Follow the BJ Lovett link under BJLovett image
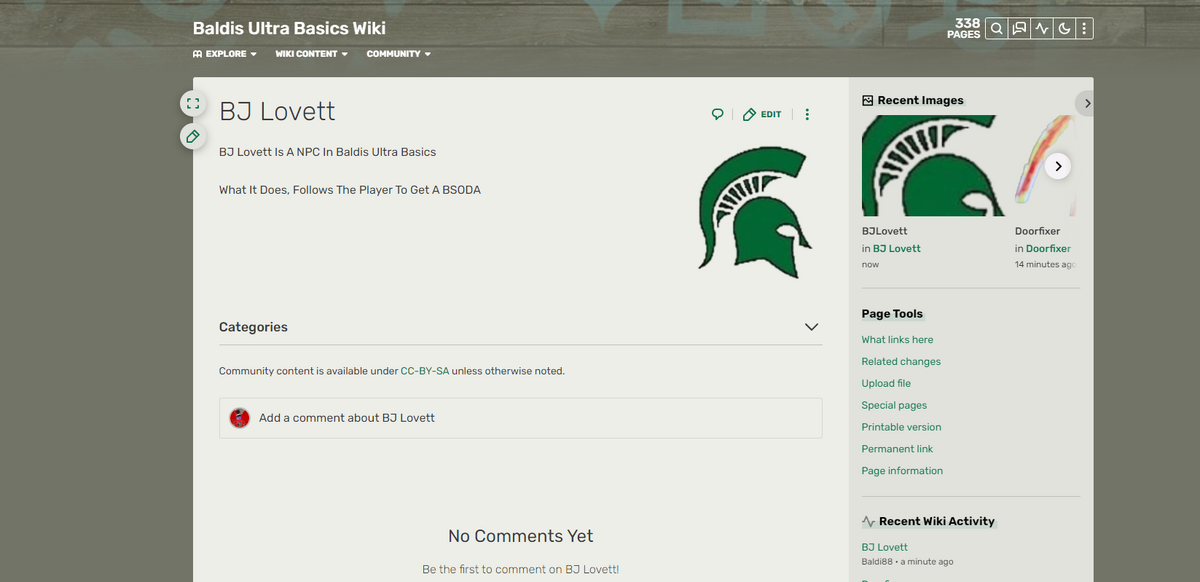The height and width of the screenshot is (582, 1200). 897,248
